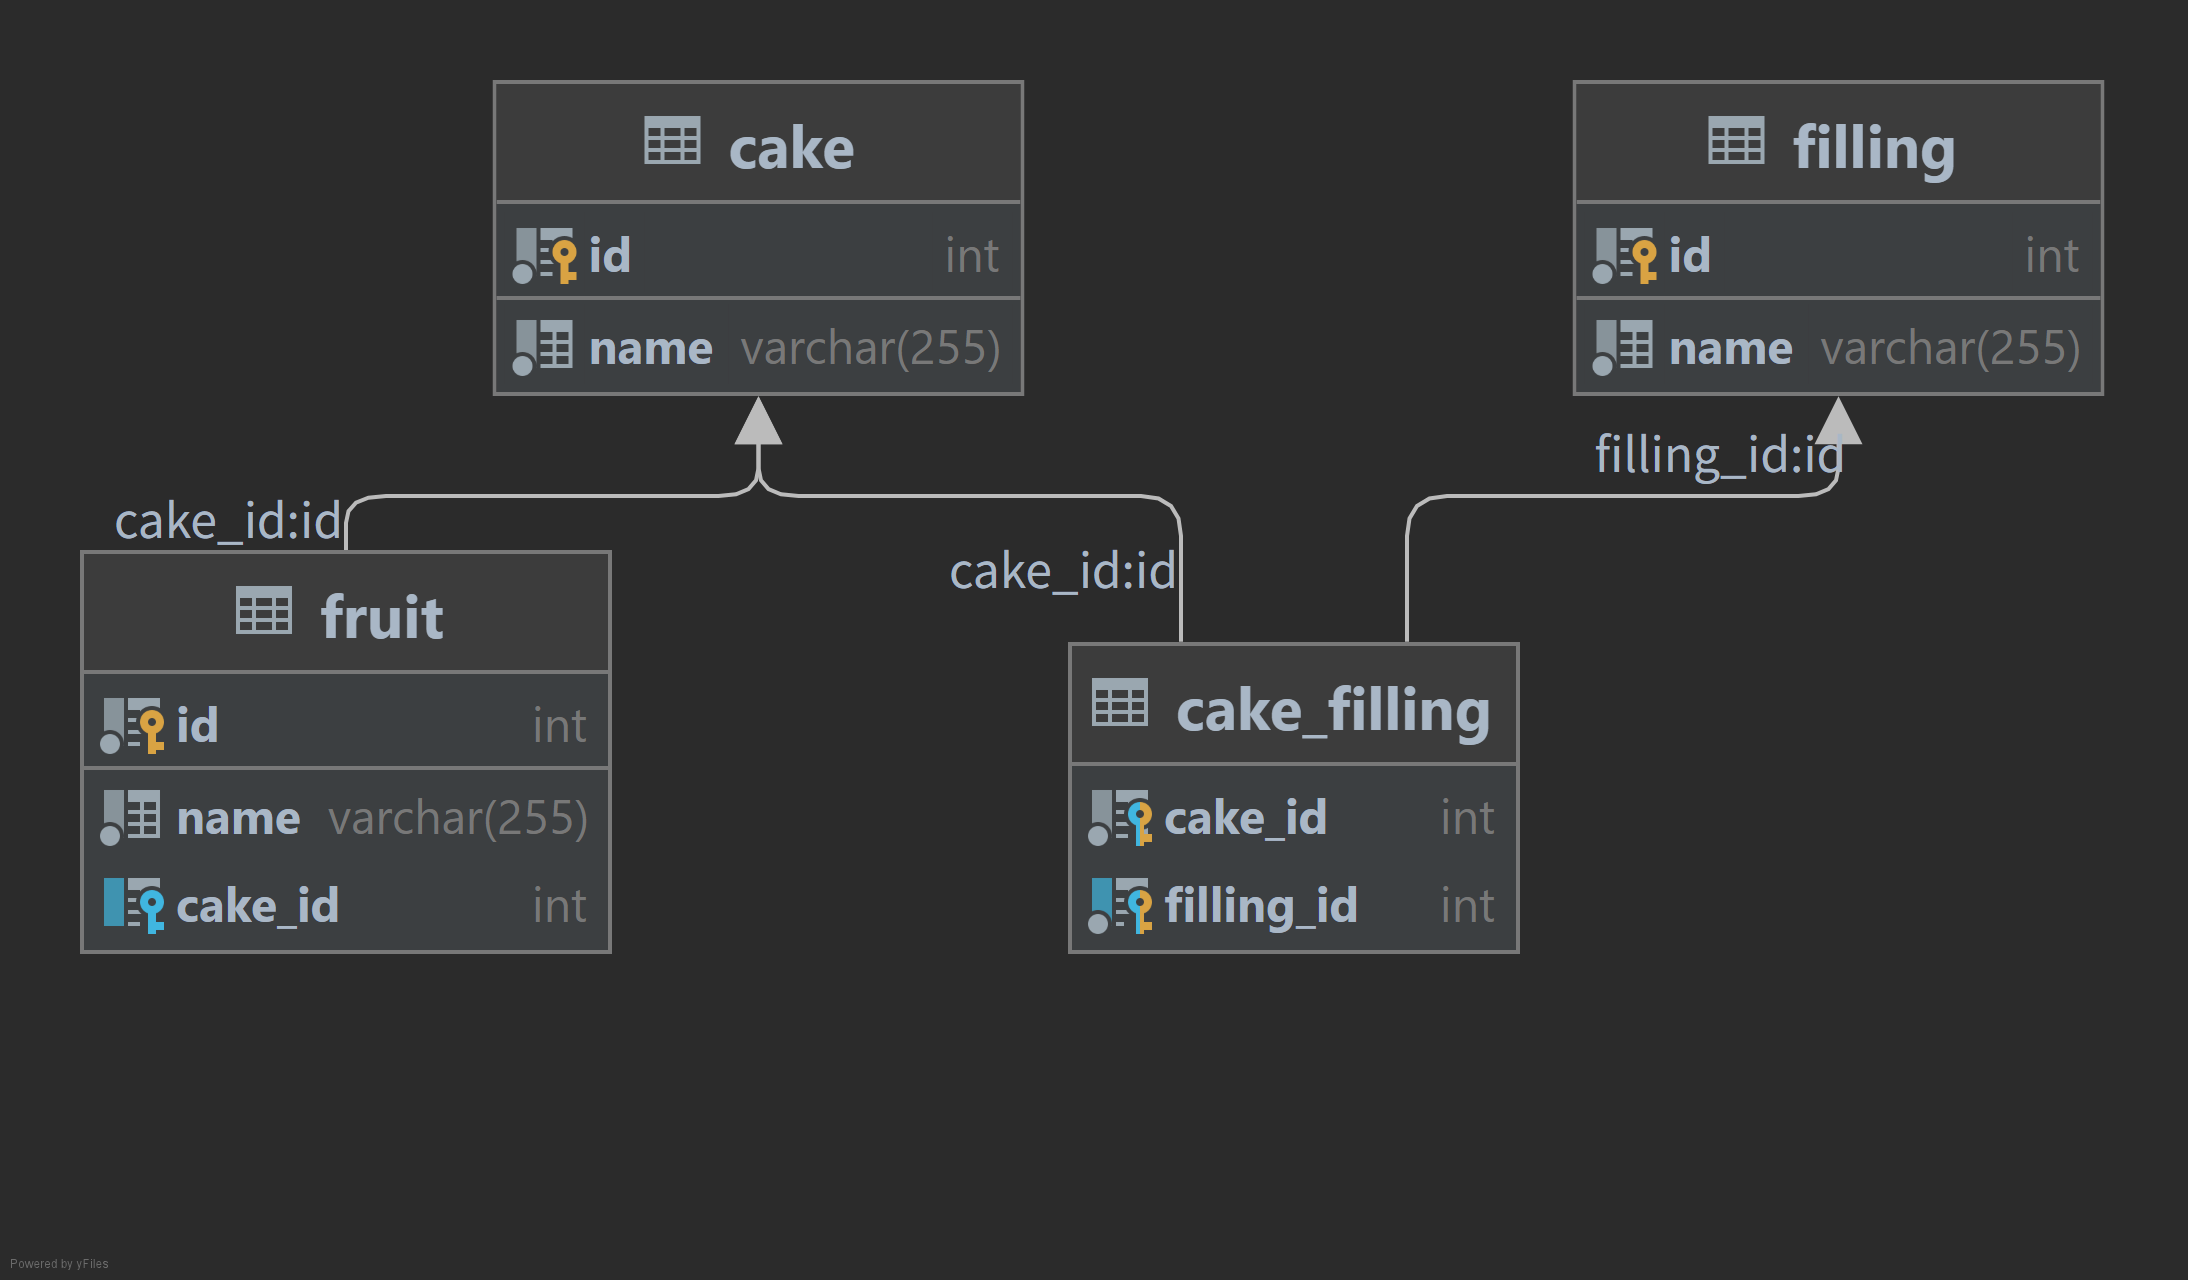Click the key icon for cake_filling cake_id
Image resolution: width=2188 pixels, height=1280 pixels.
coord(1122,818)
